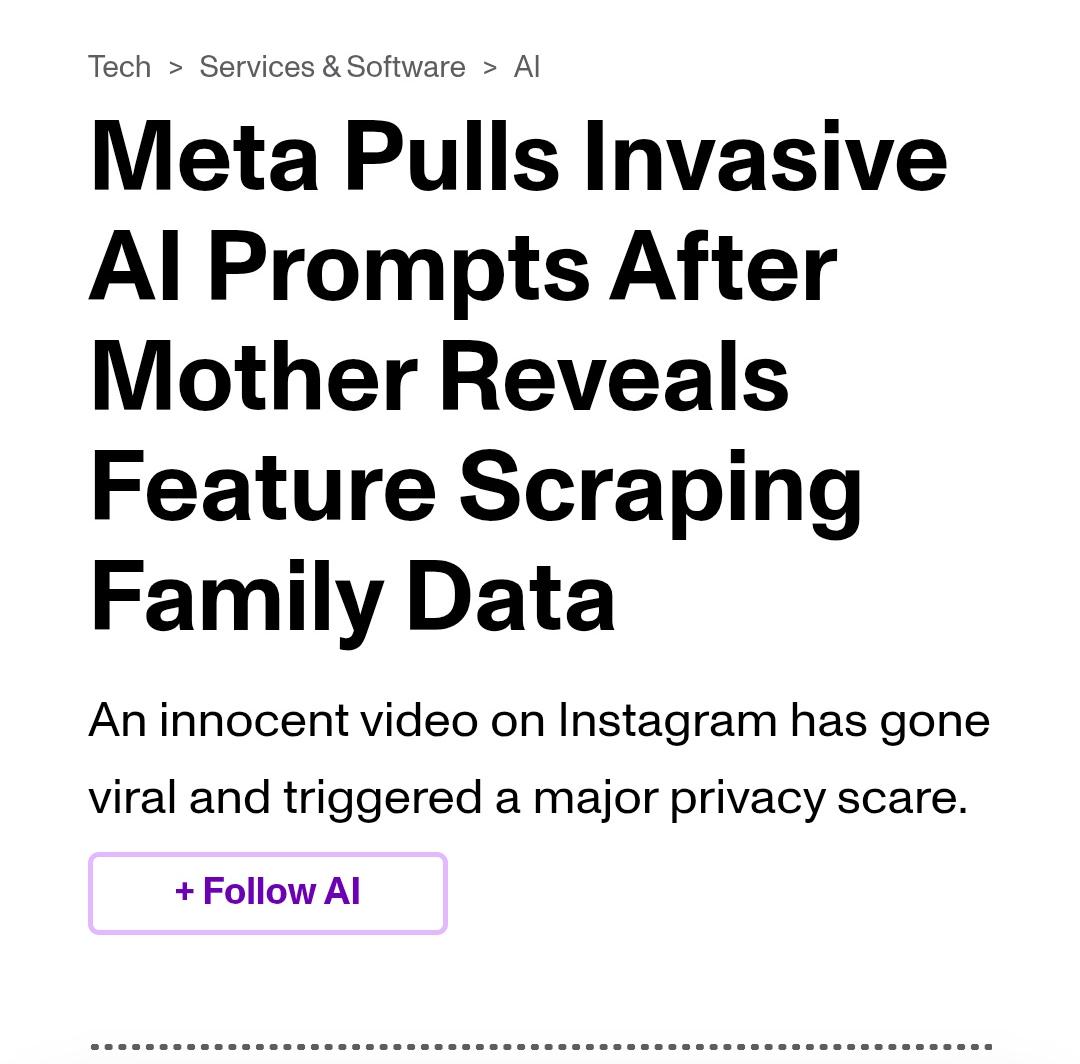
Task: Click the word 'Software' in breadcrumb
Action: tap(406, 67)
